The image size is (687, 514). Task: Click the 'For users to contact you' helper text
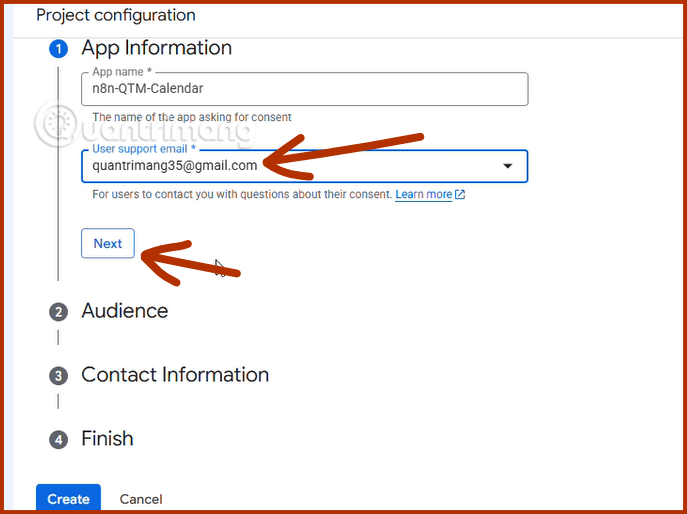click(x=241, y=194)
